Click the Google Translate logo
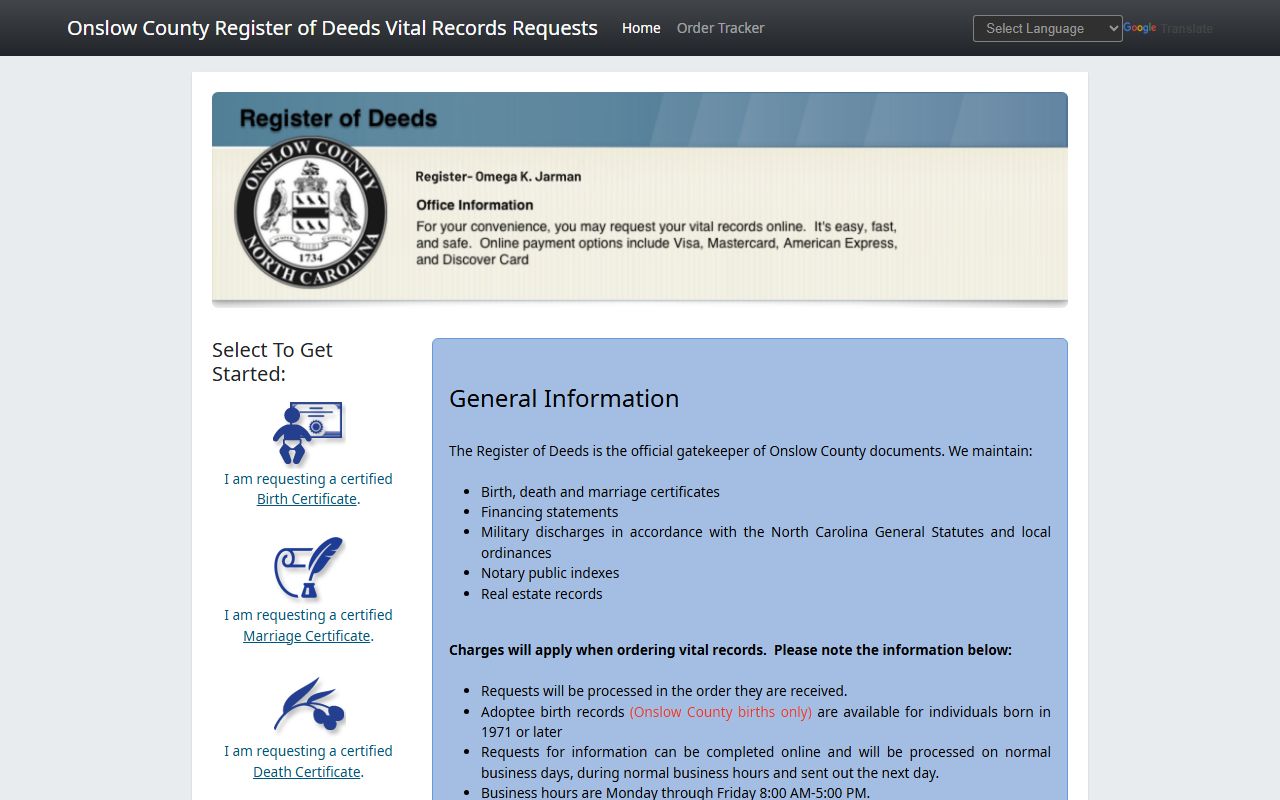 pos(1140,28)
